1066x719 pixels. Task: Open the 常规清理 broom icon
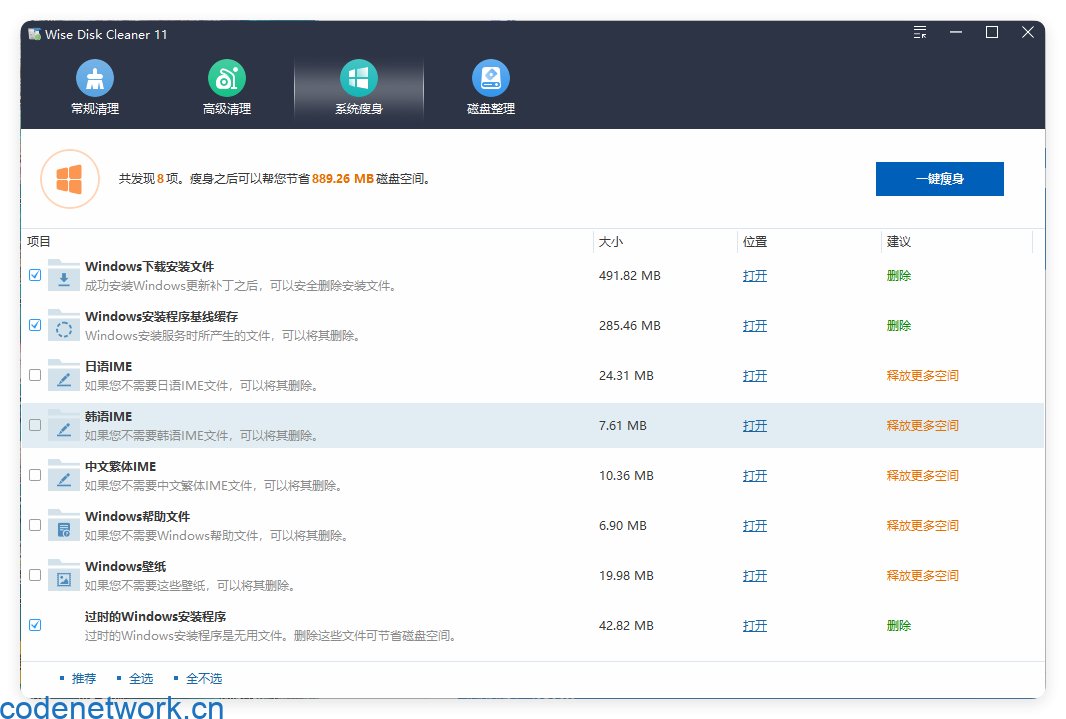[x=94, y=78]
